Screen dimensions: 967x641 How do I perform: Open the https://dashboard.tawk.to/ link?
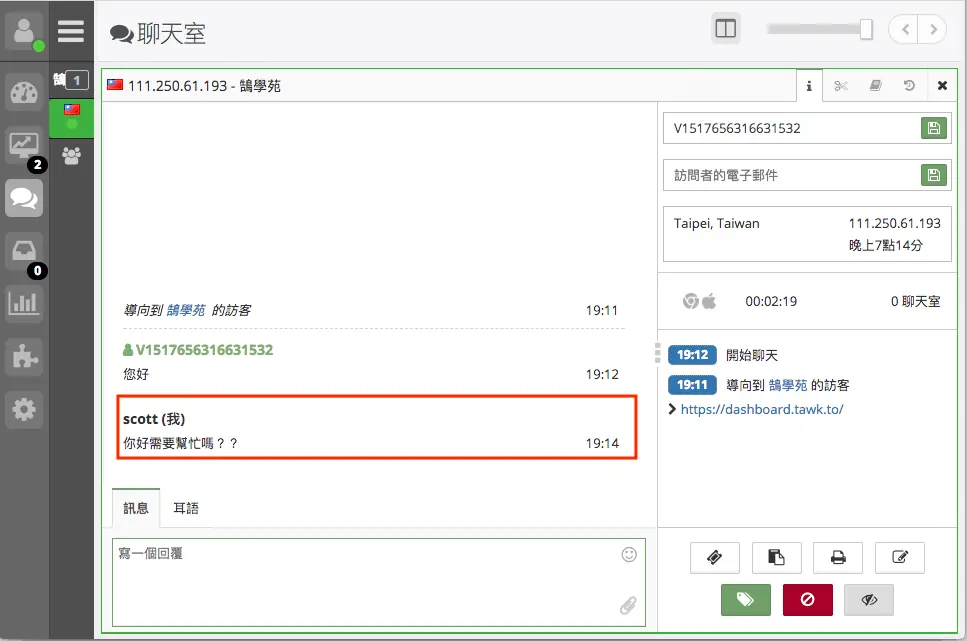tap(762, 409)
